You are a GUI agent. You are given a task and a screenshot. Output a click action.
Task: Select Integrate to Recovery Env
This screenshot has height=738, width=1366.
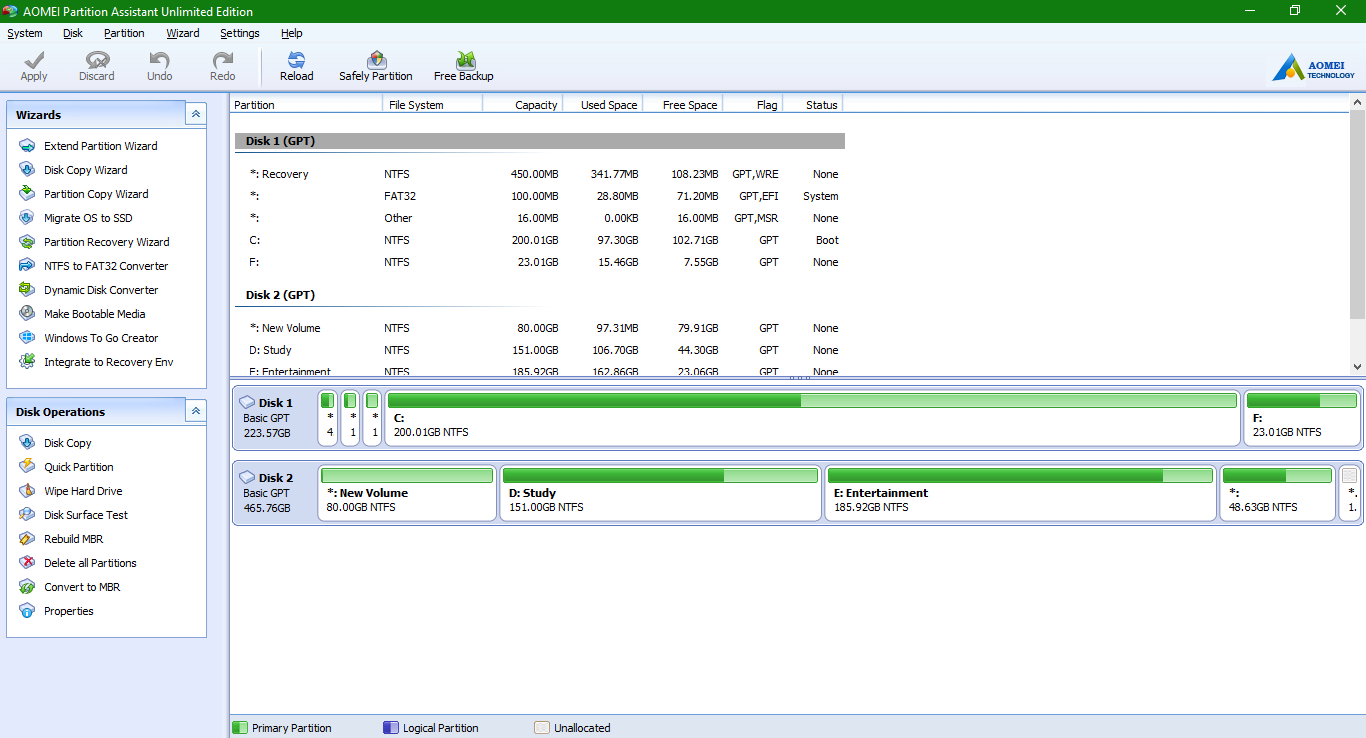(x=109, y=362)
